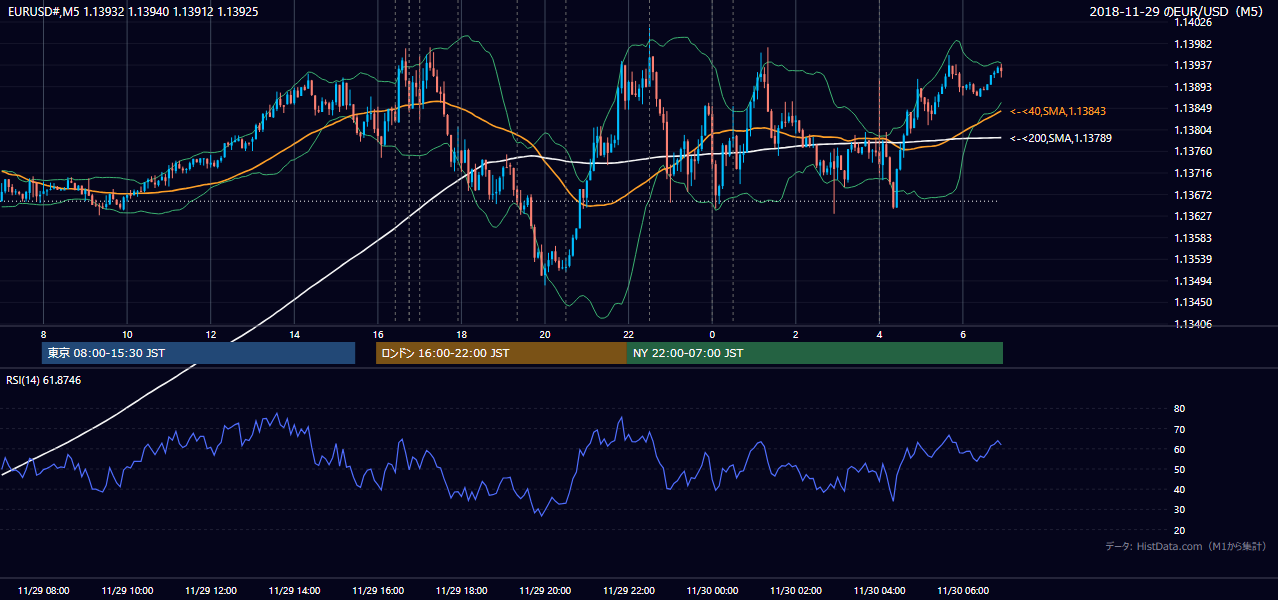Click price axis label 1.13672
The image size is (1278, 600).
pyautogui.click(x=1192, y=195)
